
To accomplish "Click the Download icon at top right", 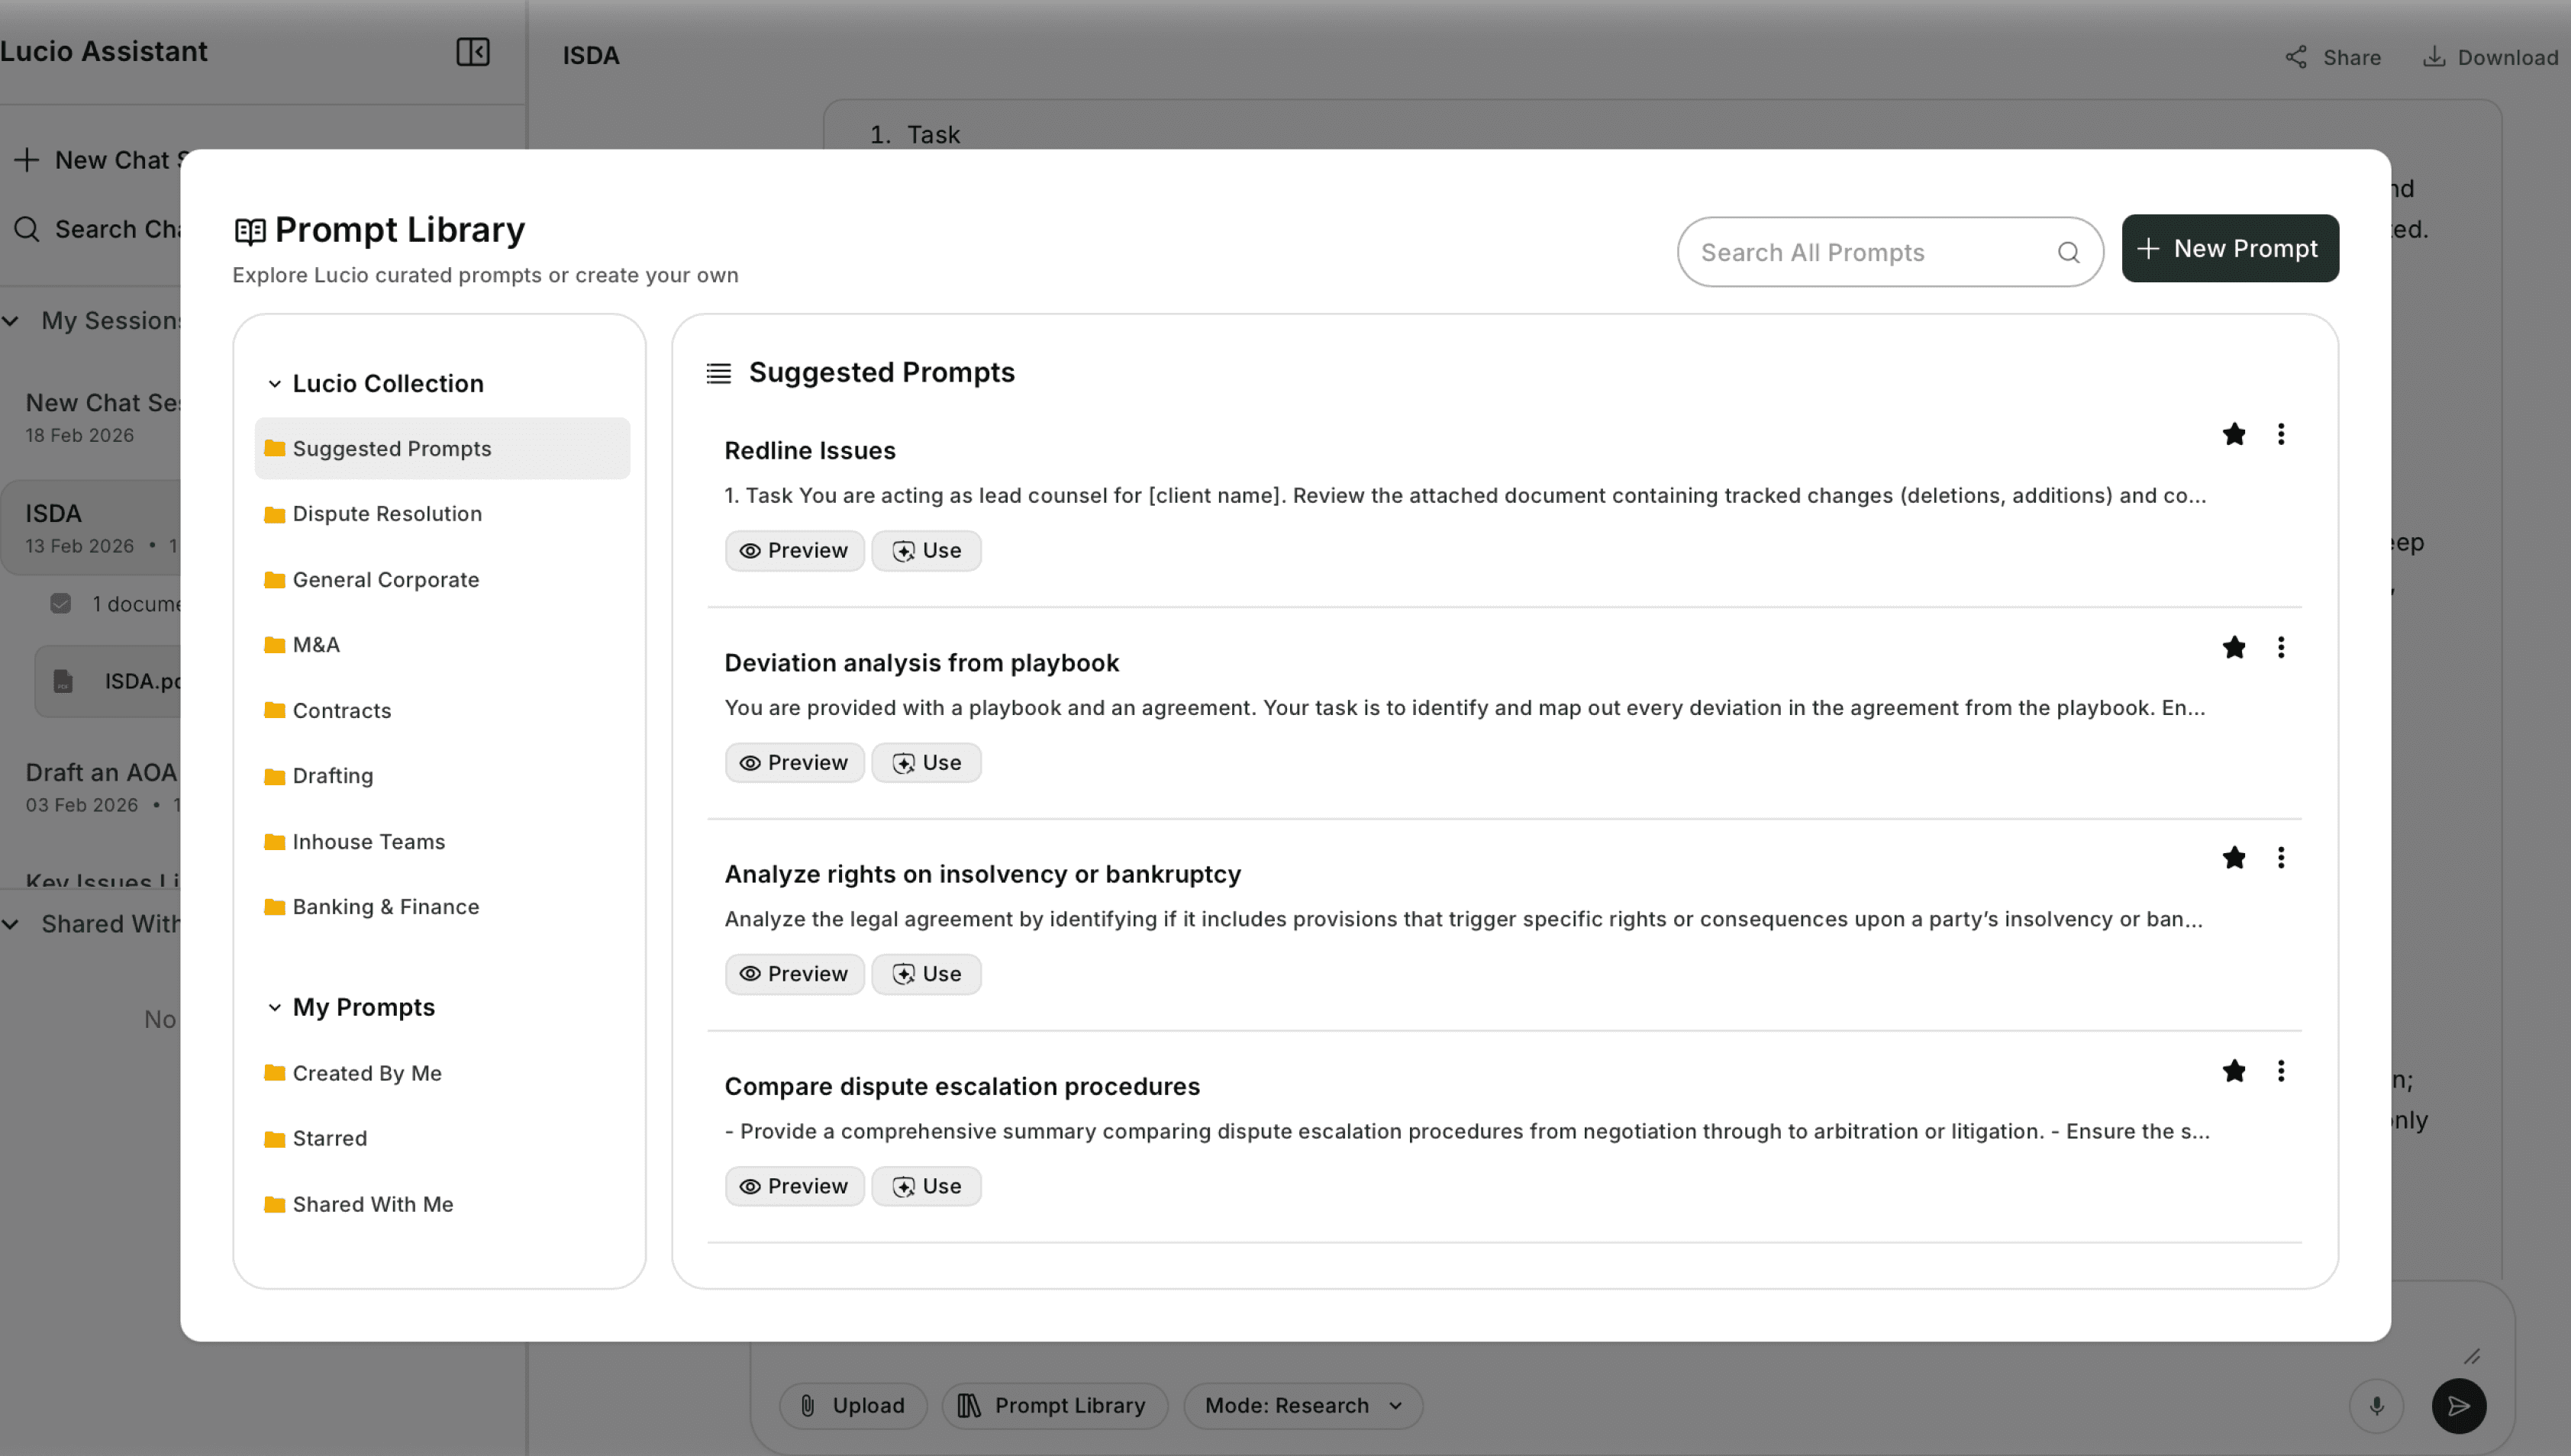I will point(2434,57).
